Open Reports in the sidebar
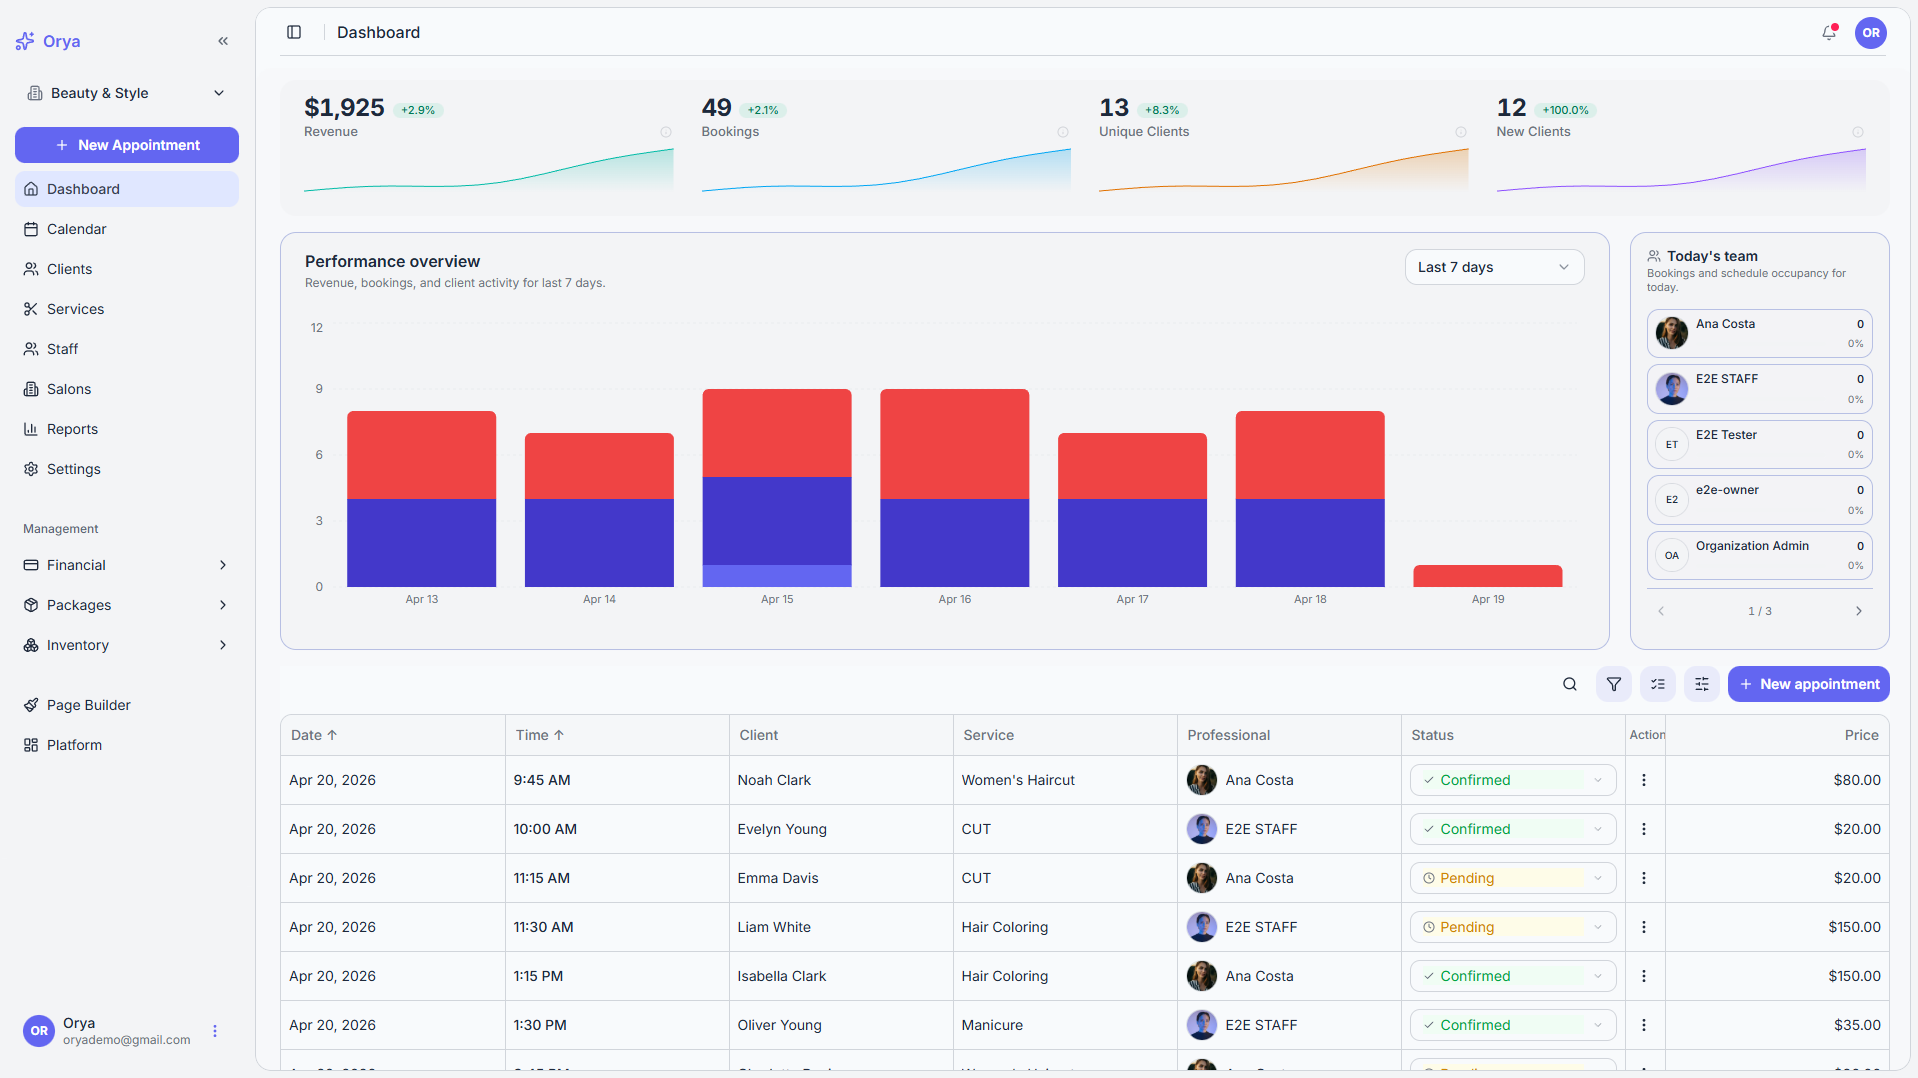The height and width of the screenshot is (1078, 1918). point(127,429)
